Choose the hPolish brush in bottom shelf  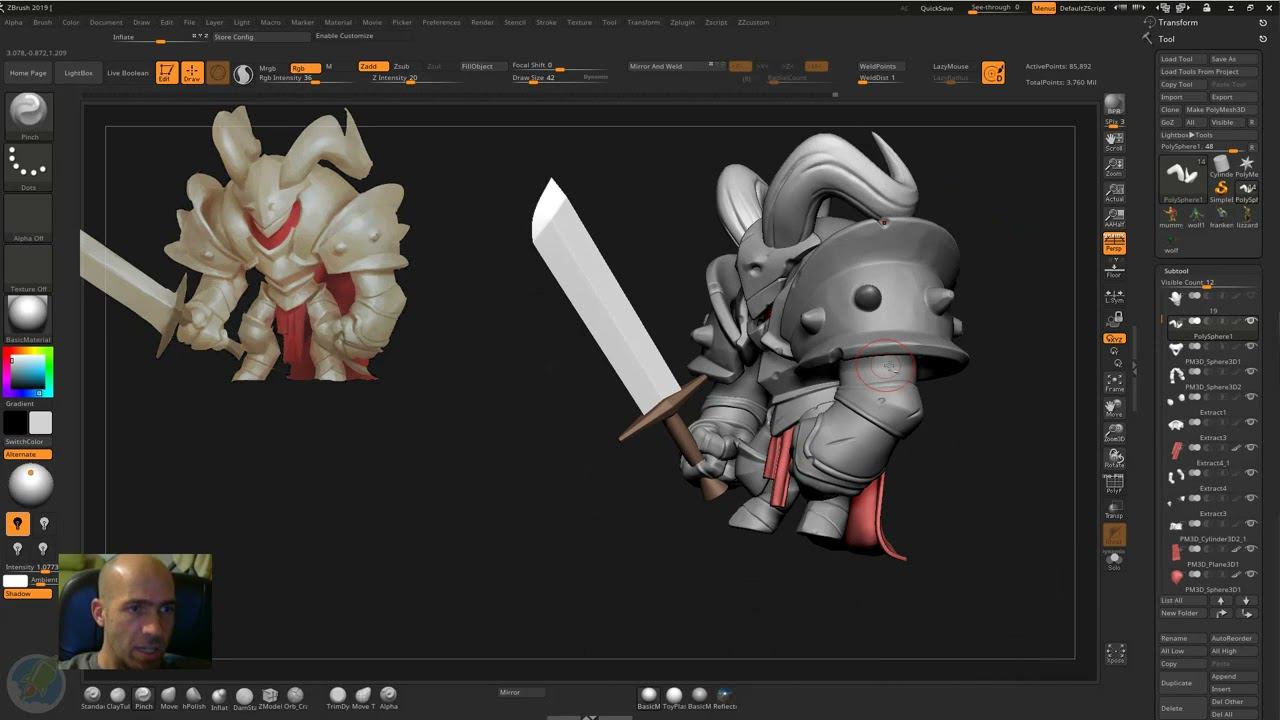[x=194, y=698]
